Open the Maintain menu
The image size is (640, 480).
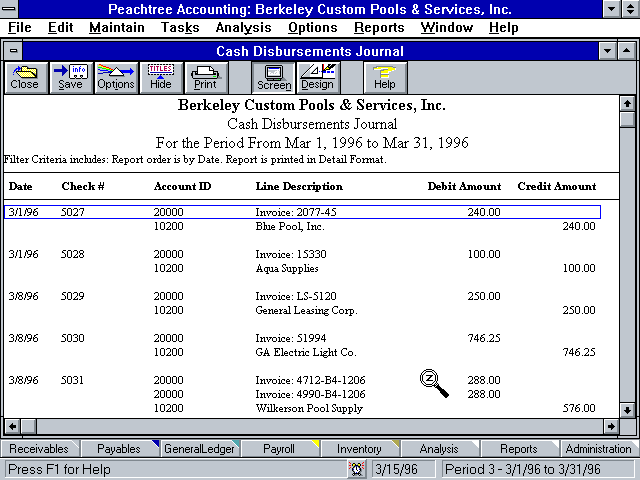coord(117,27)
